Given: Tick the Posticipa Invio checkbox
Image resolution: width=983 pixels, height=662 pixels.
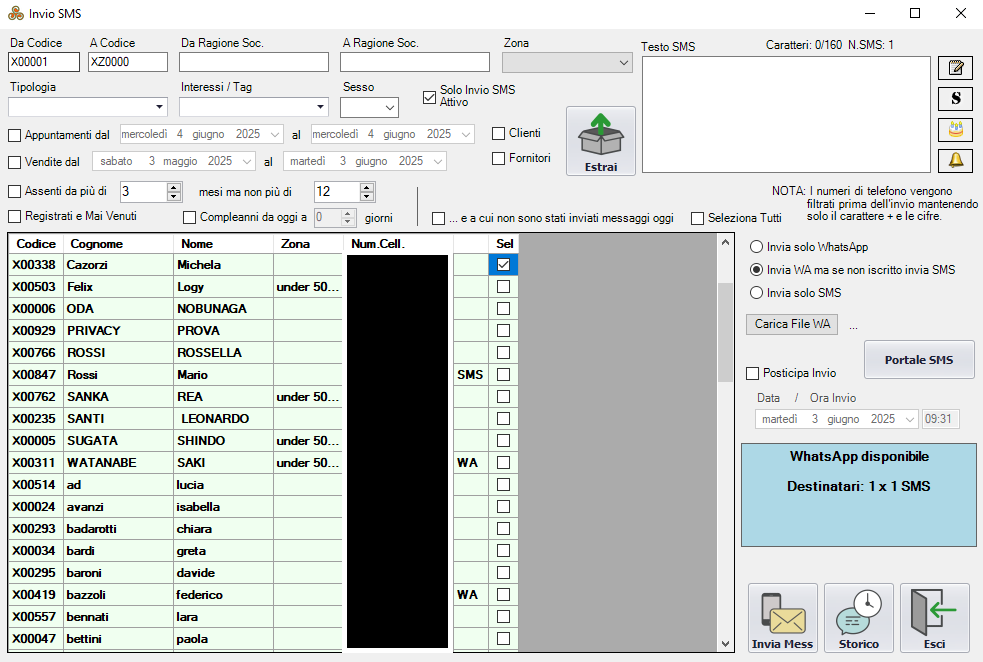Looking at the screenshot, I should [x=753, y=373].
